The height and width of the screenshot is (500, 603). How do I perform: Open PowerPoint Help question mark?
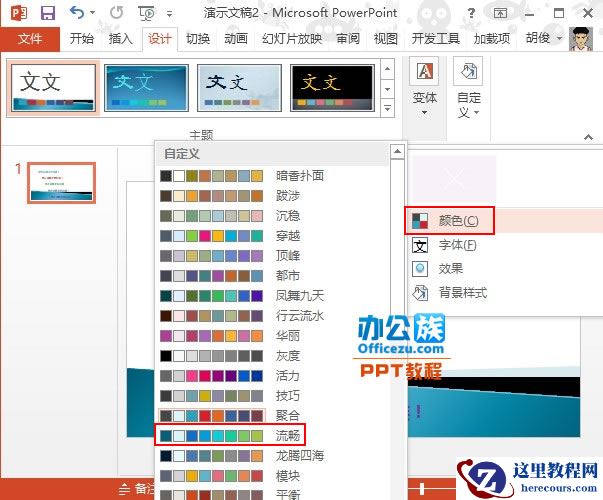point(471,13)
